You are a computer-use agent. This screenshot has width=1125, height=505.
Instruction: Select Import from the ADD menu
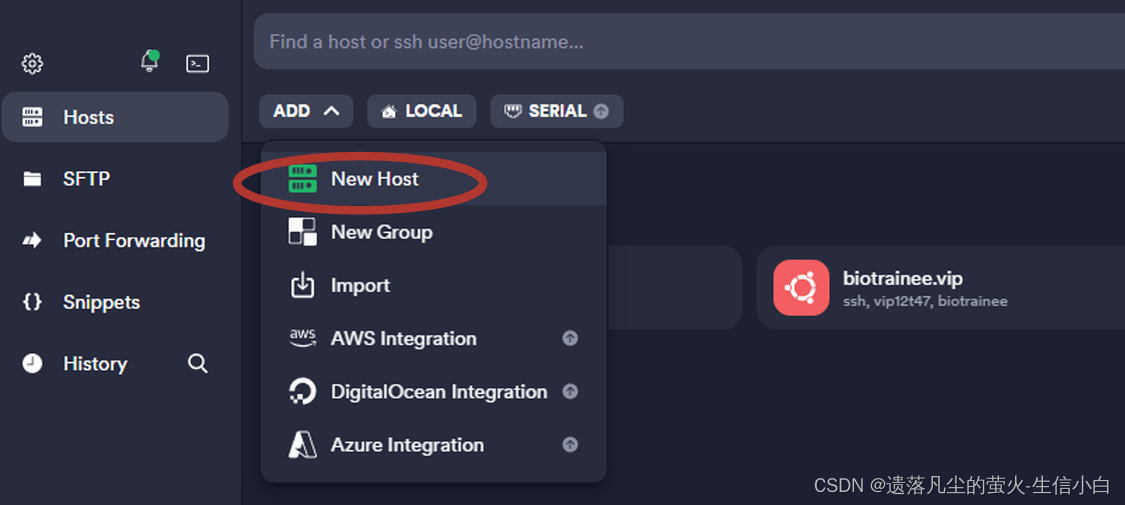pos(360,285)
